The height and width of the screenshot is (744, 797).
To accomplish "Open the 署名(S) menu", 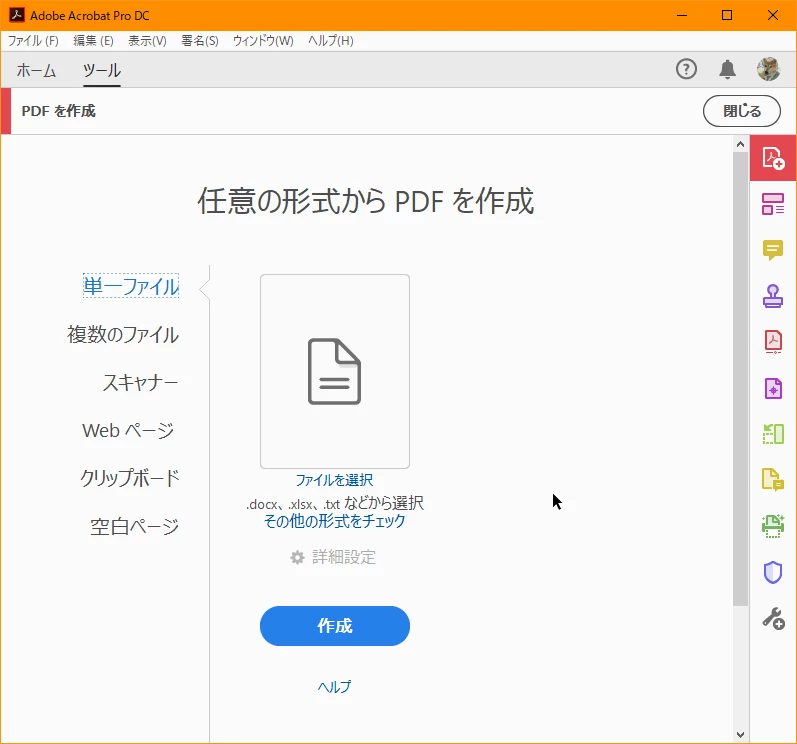I will click(200, 41).
